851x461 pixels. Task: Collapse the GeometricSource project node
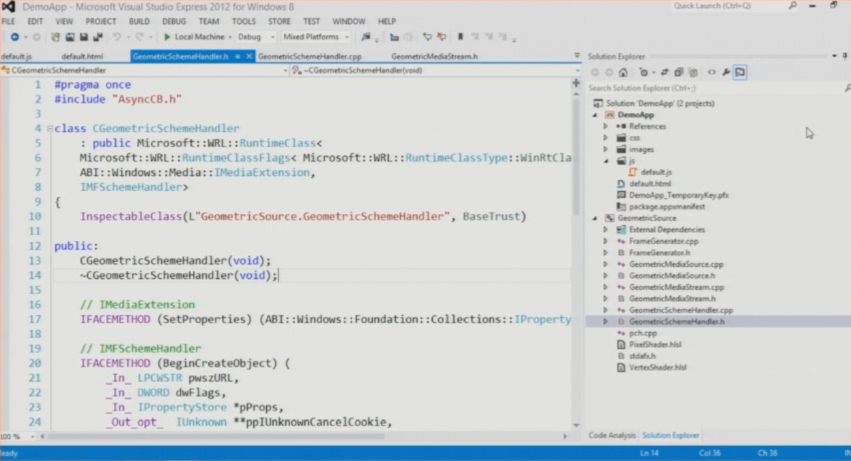[x=595, y=218]
